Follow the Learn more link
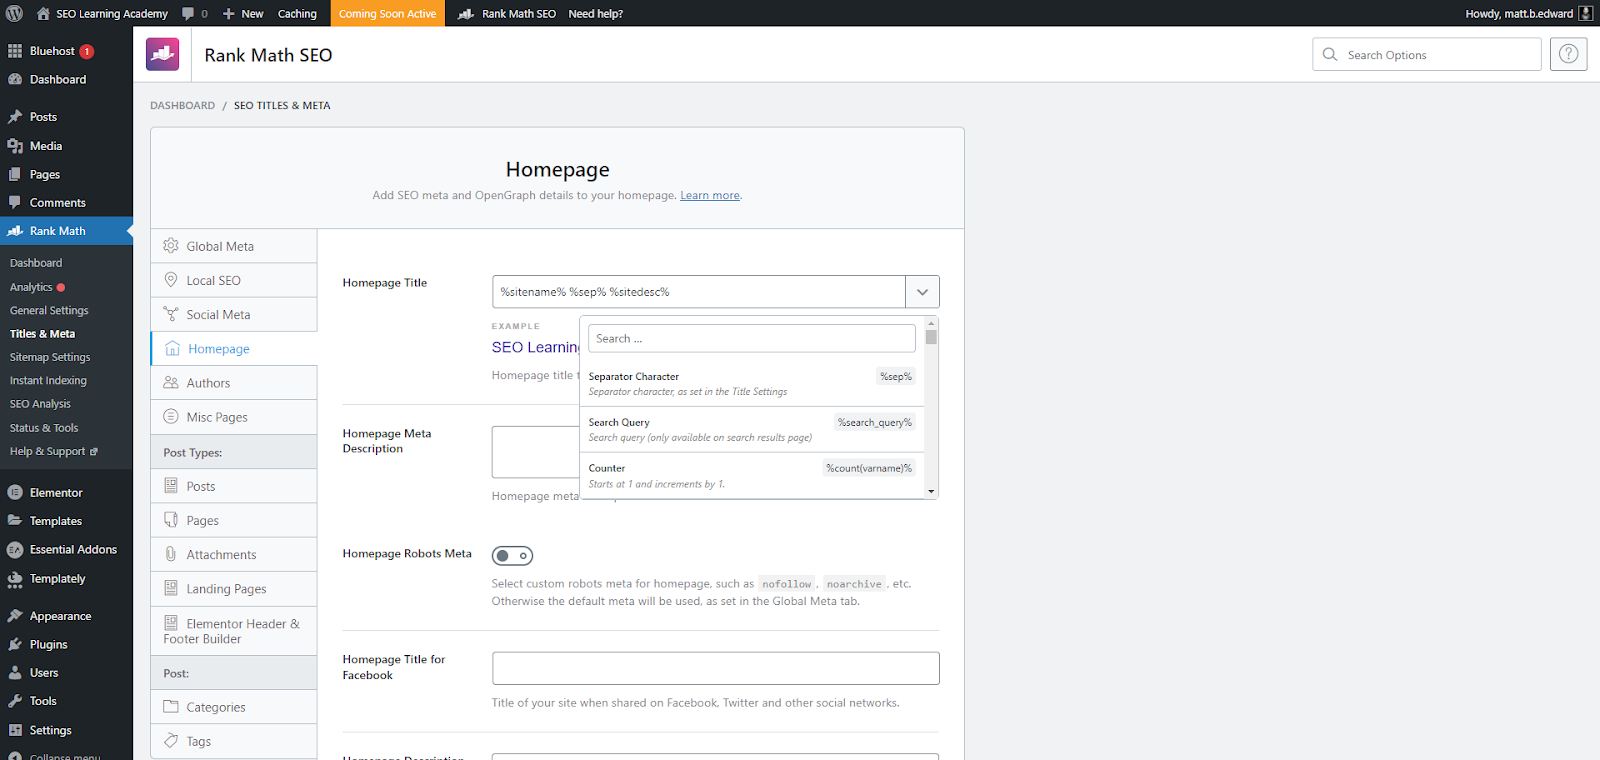Image resolution: width=1600 pixels, height=760 pixels. tap(710, 195)
